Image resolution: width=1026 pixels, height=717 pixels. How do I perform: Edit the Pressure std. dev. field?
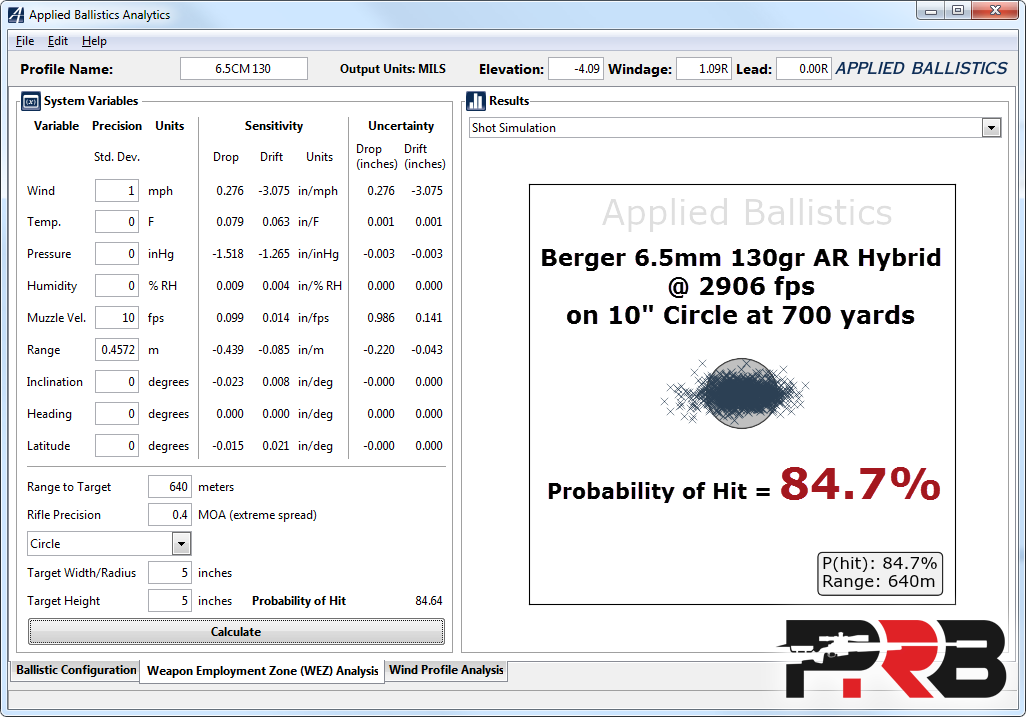[x=116, y=254]
